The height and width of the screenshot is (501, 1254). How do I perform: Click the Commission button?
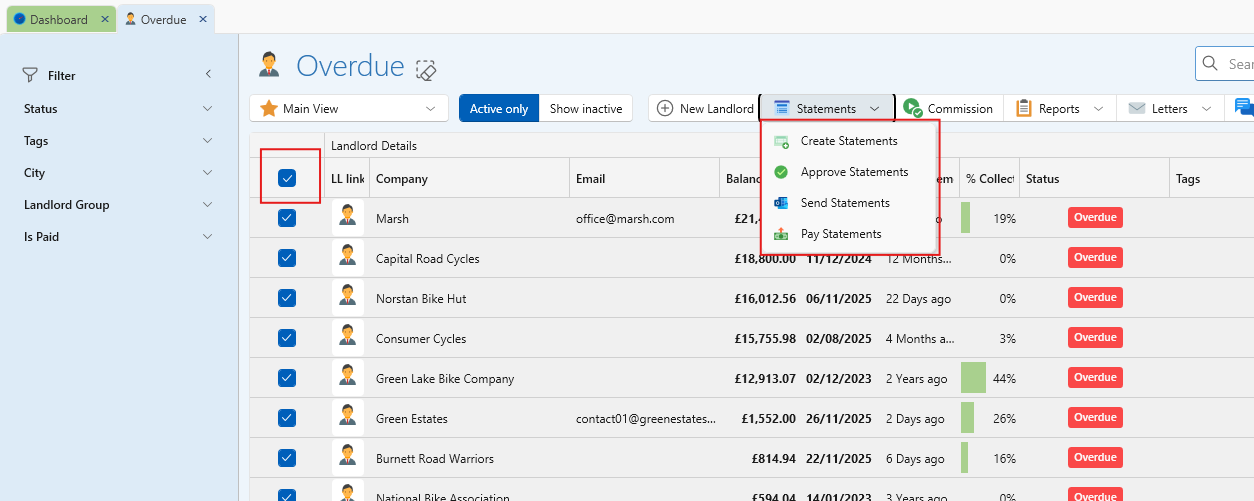pyautogui.click(x=948, y=108)
